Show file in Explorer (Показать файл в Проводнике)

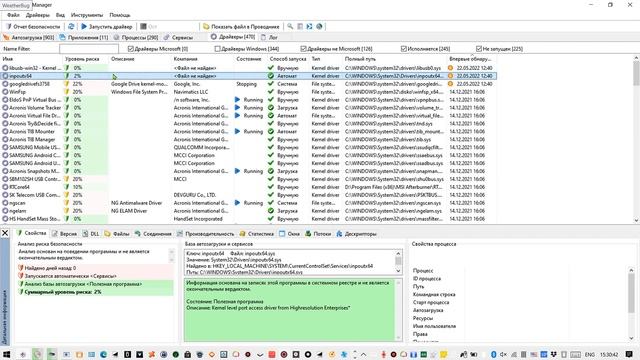(241, 27)
